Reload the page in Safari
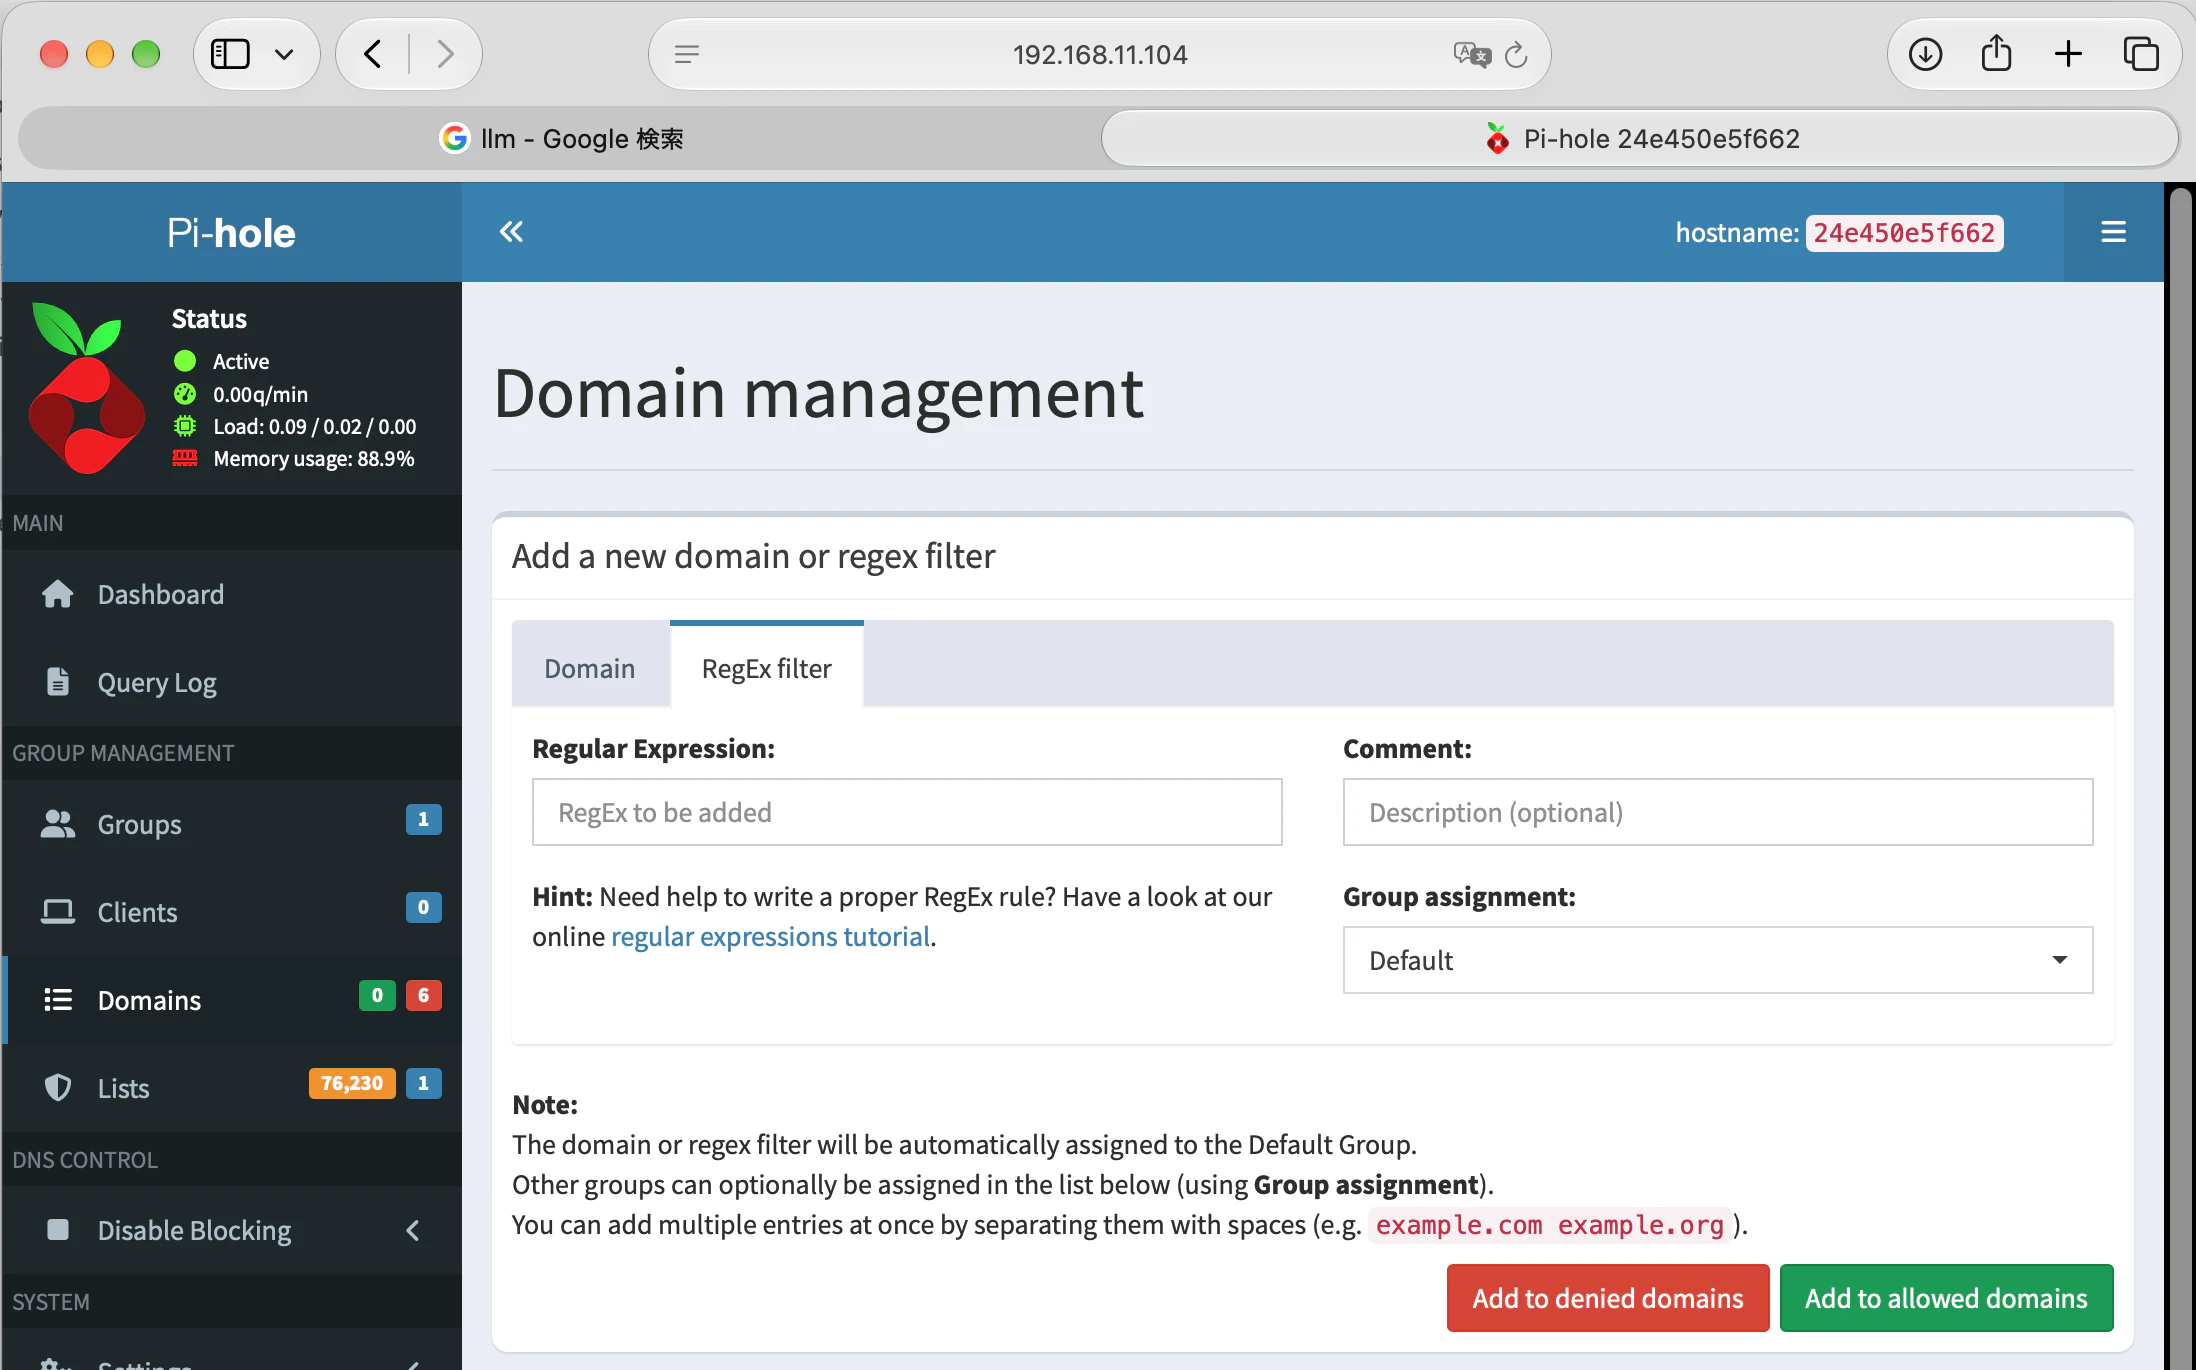The image size is (2196, 1370). 1516,54
